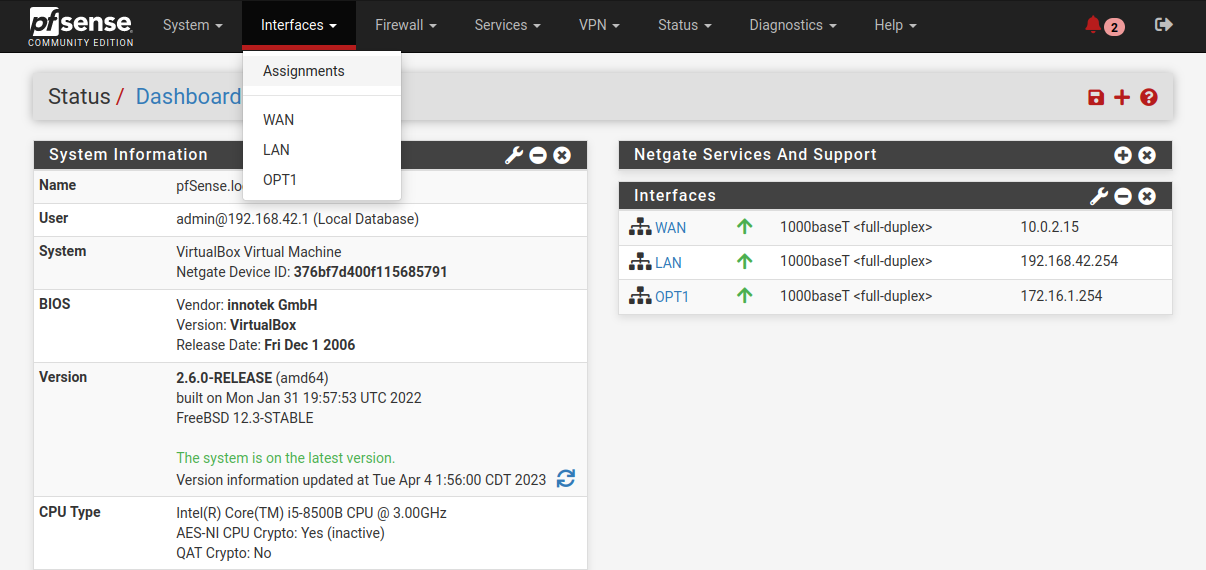Click the OPT1 network interface icon

640,296
